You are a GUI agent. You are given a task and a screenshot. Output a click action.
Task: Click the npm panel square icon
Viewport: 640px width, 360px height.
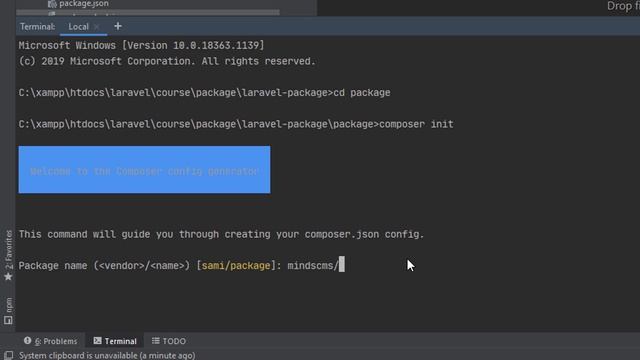[x=8, y=320]
